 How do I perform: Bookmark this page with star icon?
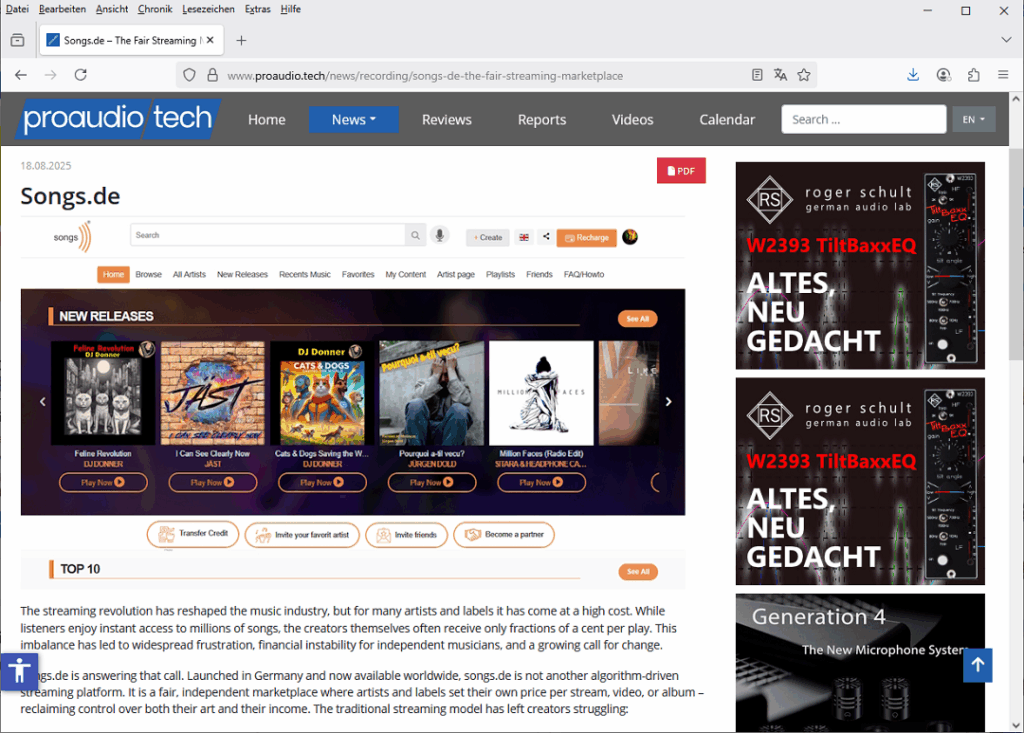coord(804,75)
